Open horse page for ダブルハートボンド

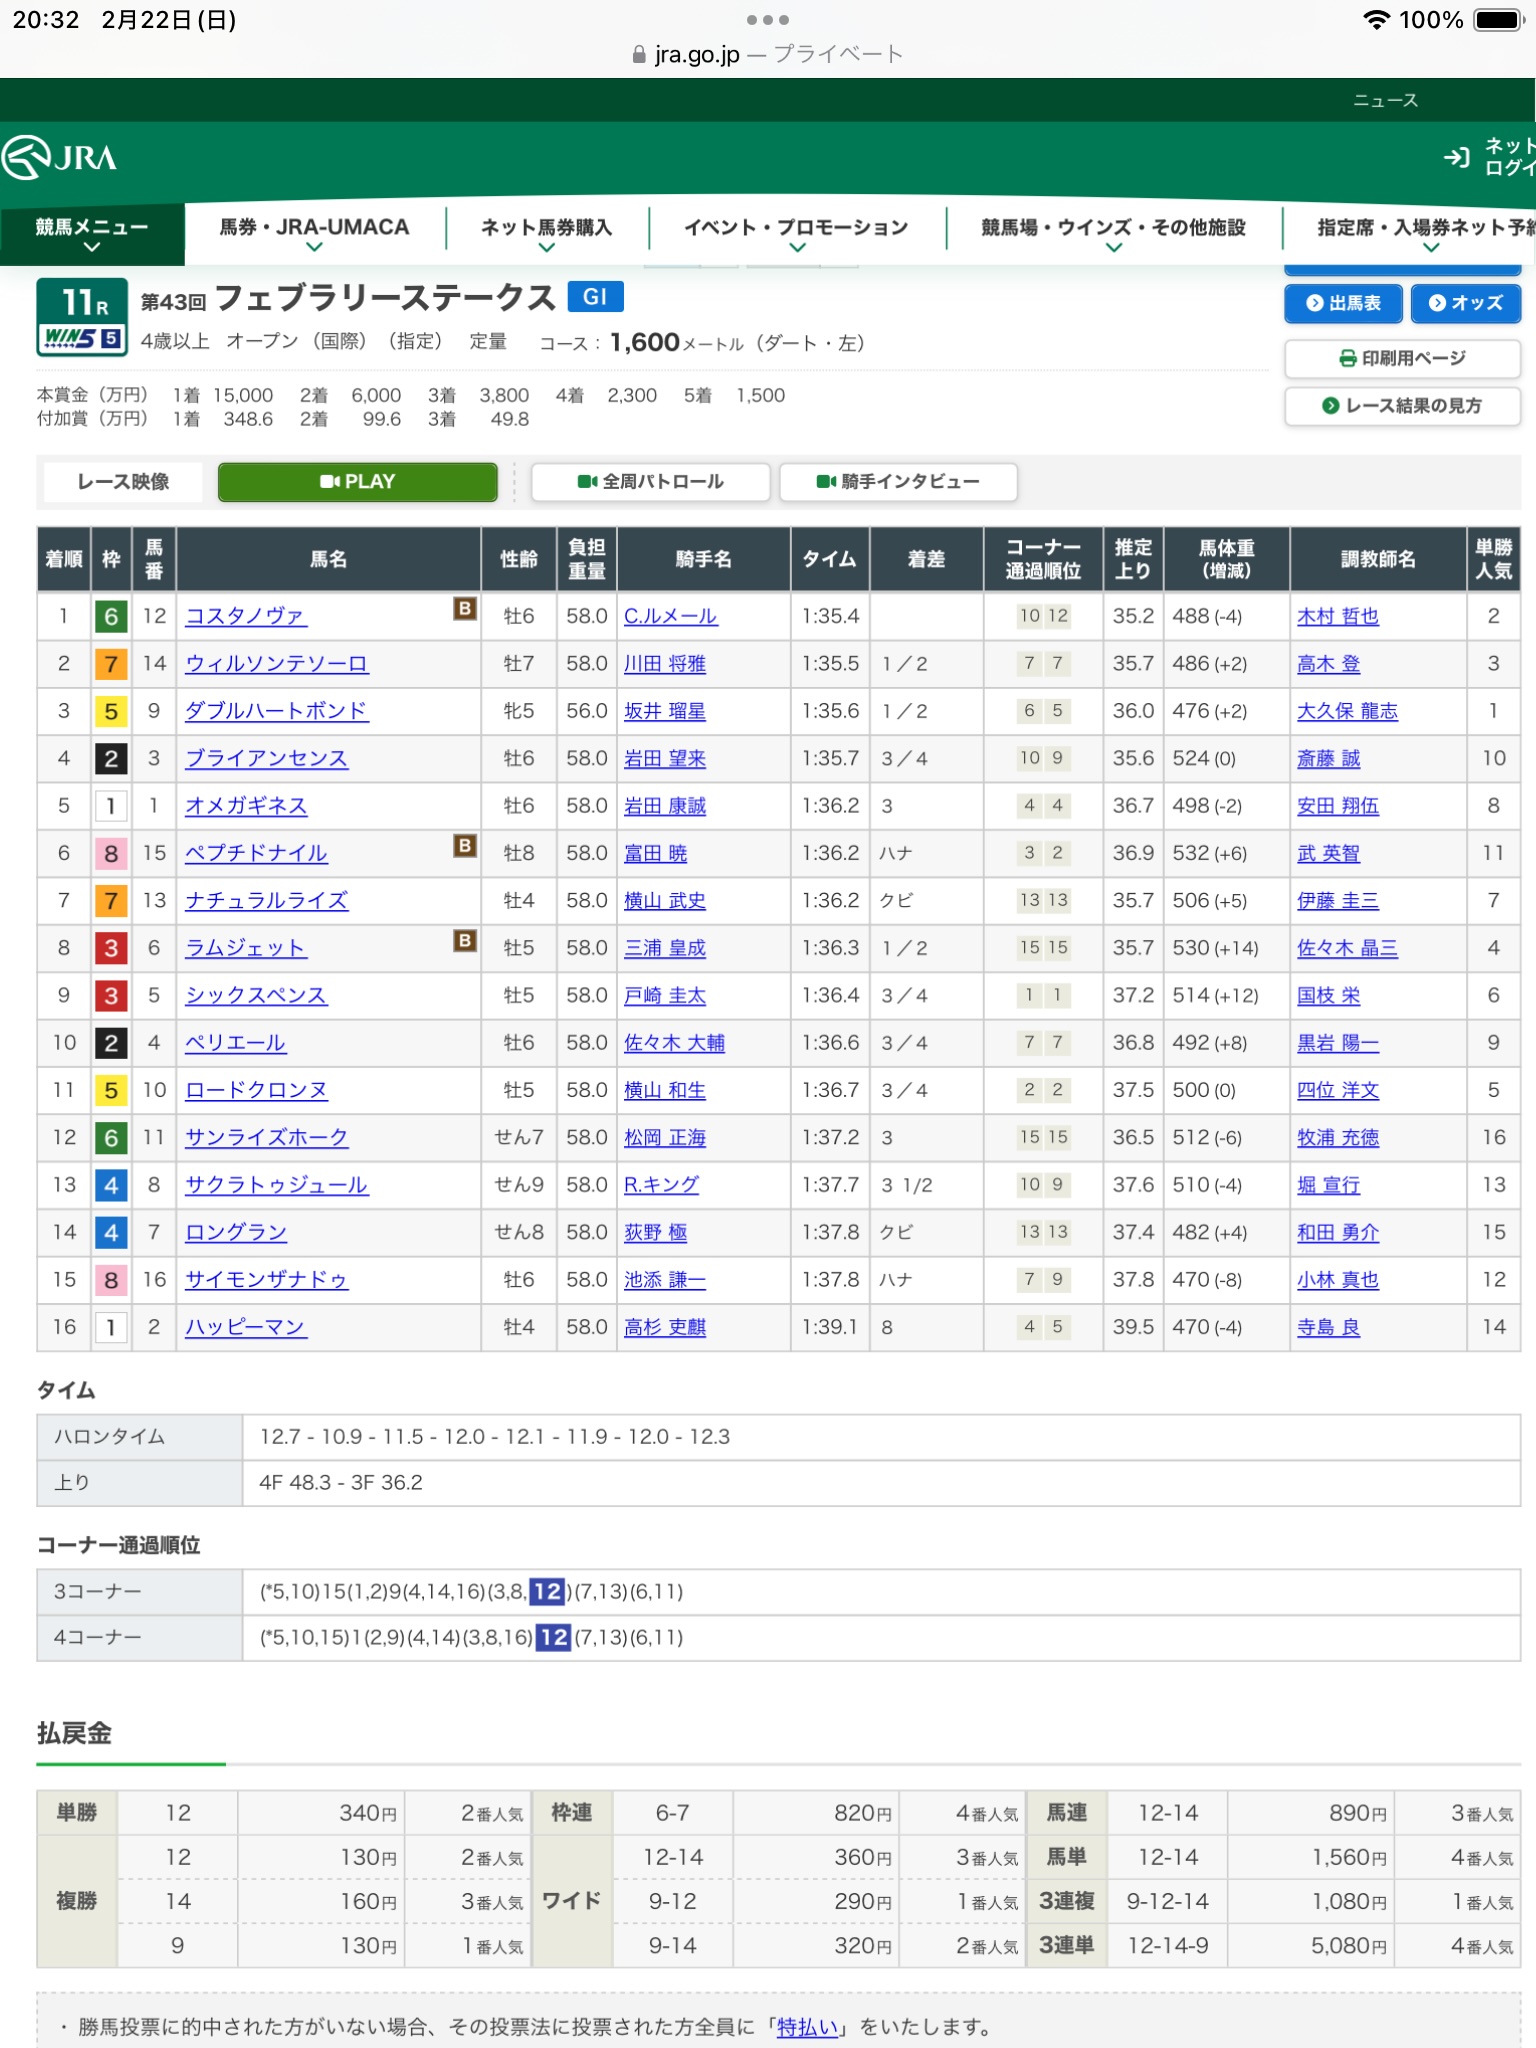point(276,711)
